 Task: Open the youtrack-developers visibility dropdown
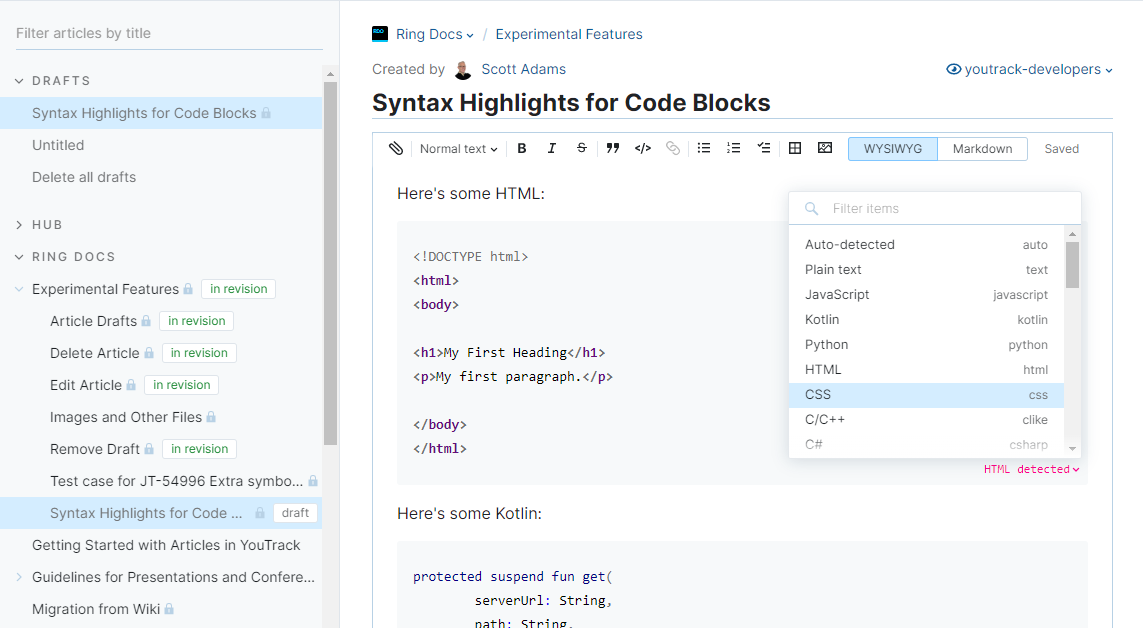1030,69
